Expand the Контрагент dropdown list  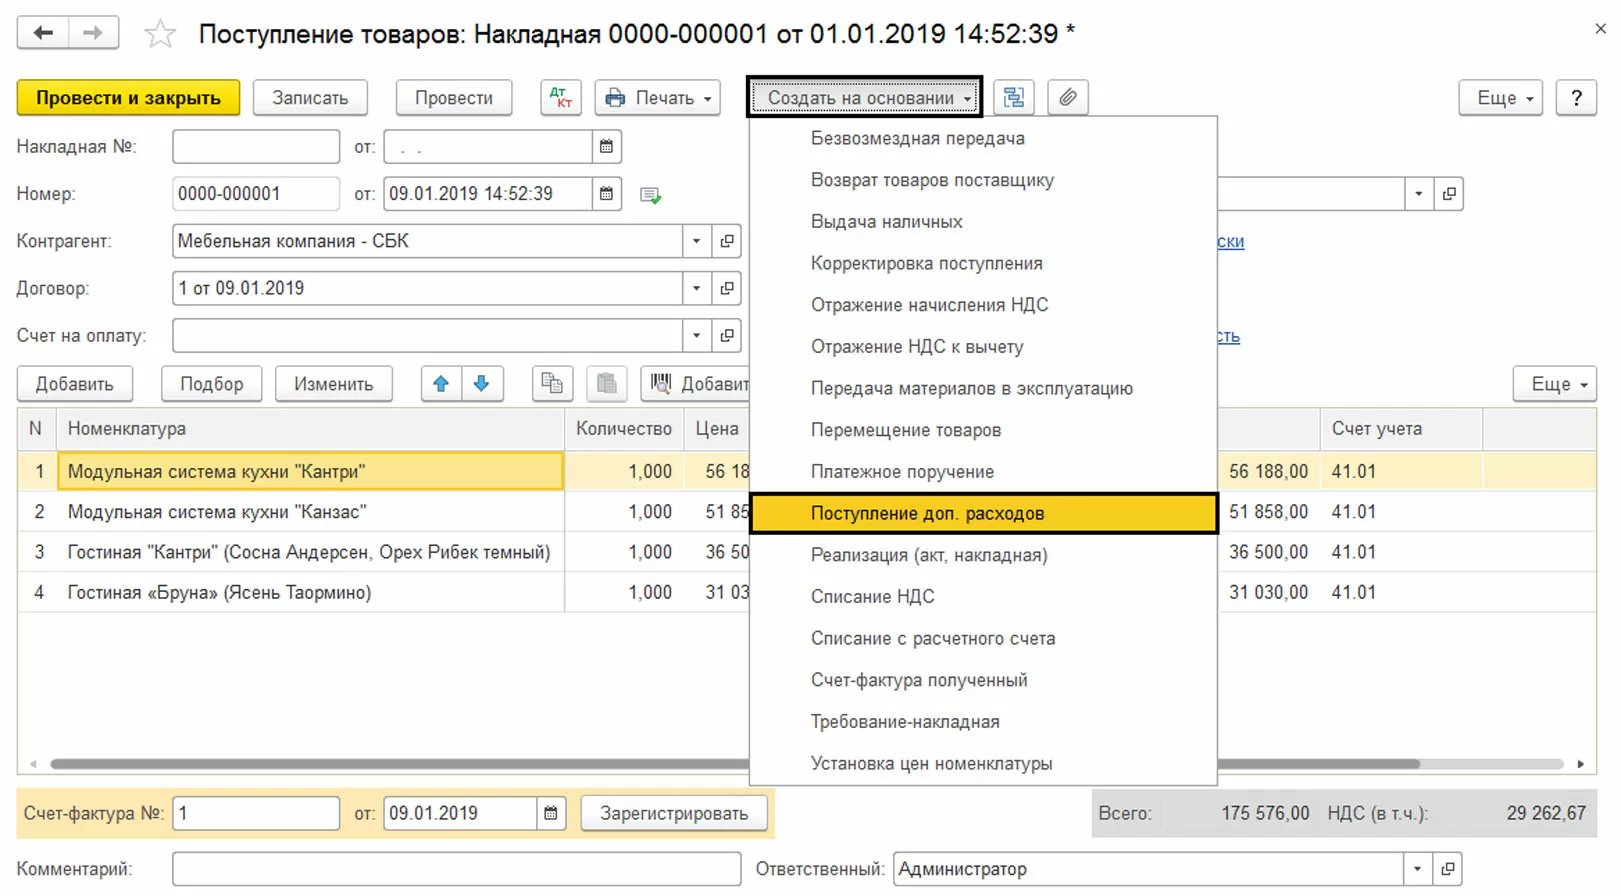[x=697, y=241]
